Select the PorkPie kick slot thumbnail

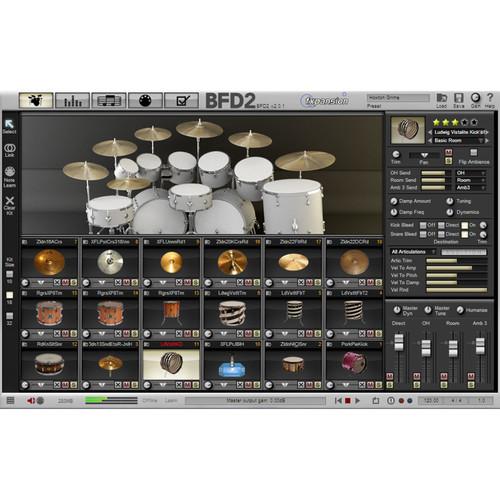pyautogui.click(x=354, y=364)
